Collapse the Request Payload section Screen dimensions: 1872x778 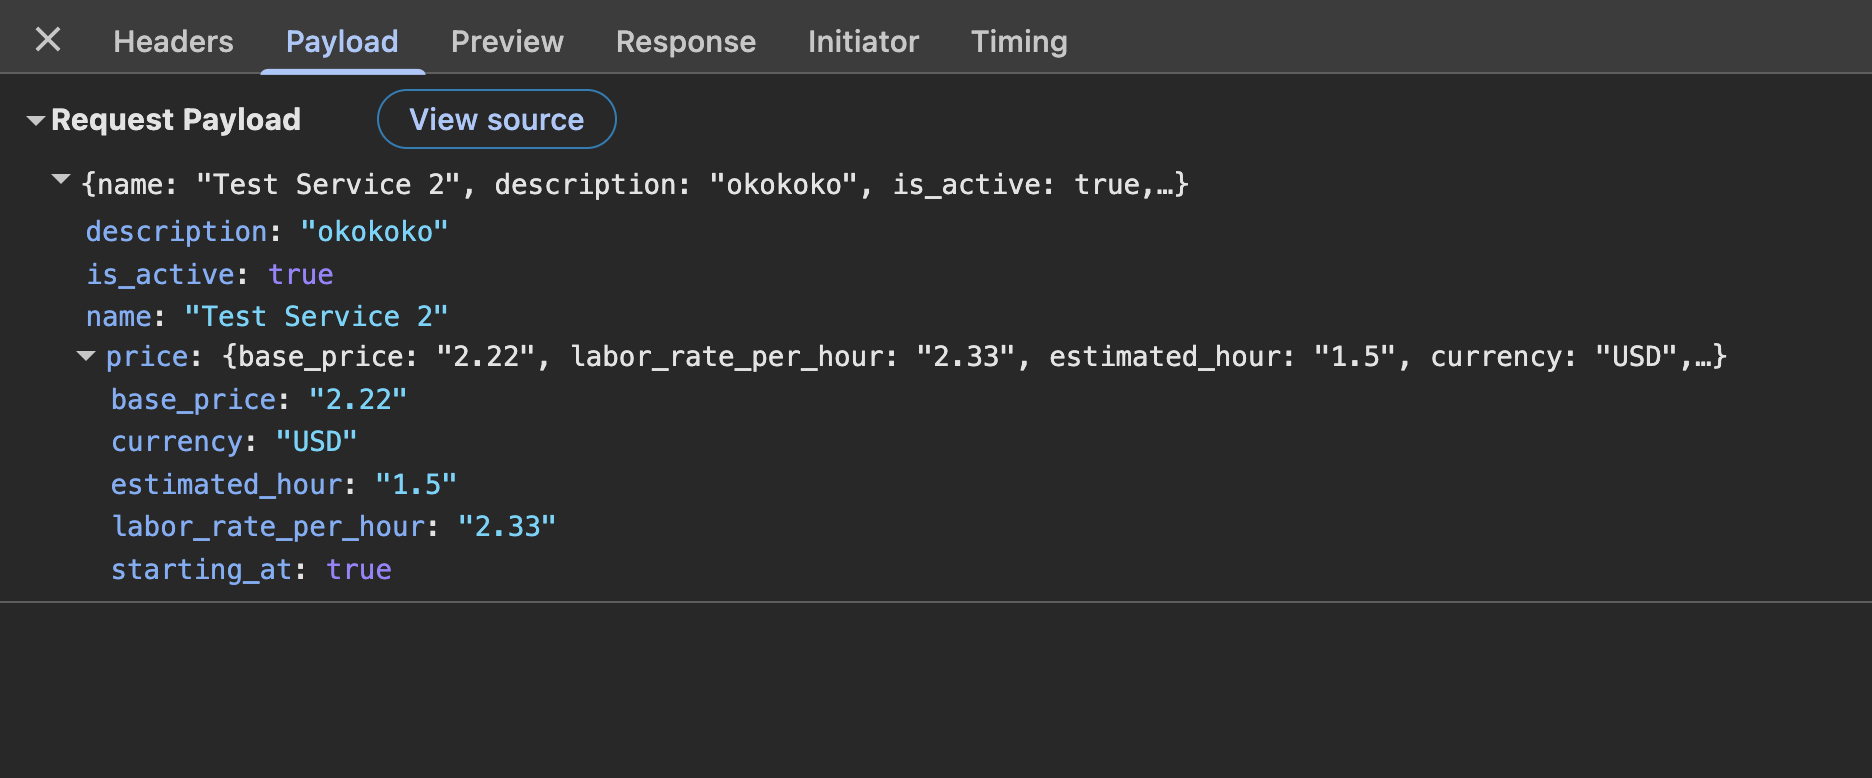[36, 120]
